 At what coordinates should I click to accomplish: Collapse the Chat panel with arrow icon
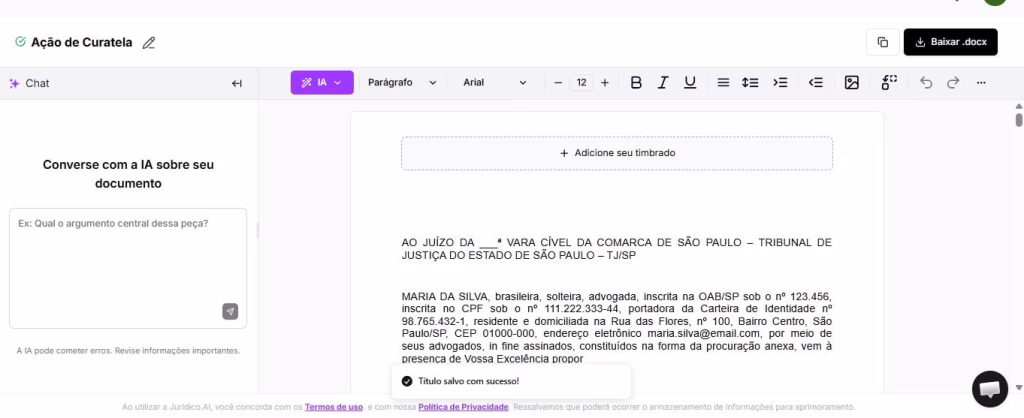(x=237, y=84)
